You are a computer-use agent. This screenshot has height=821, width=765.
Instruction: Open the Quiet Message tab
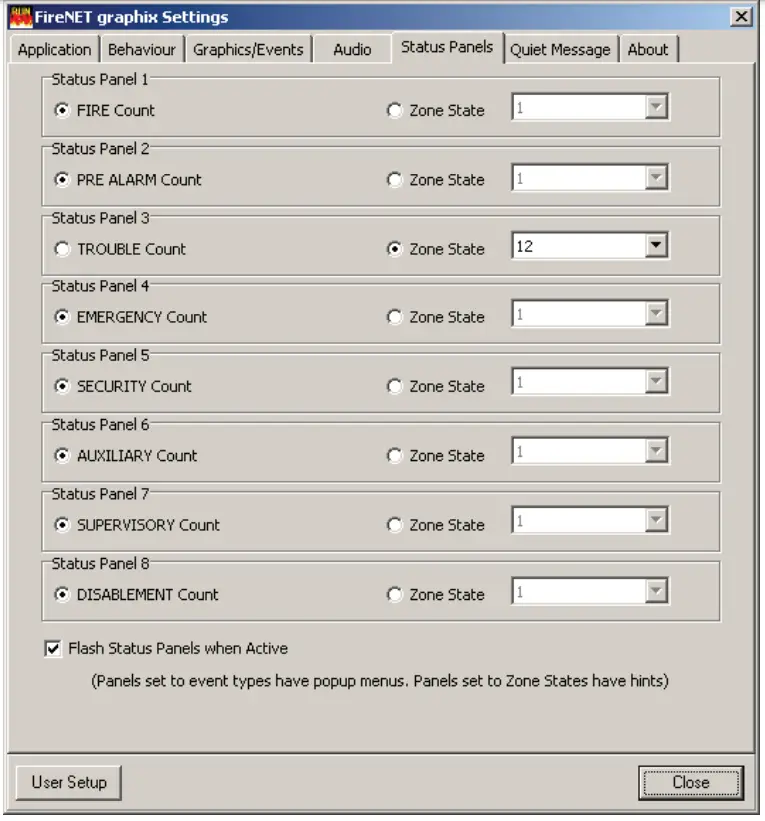click(560, 50)
